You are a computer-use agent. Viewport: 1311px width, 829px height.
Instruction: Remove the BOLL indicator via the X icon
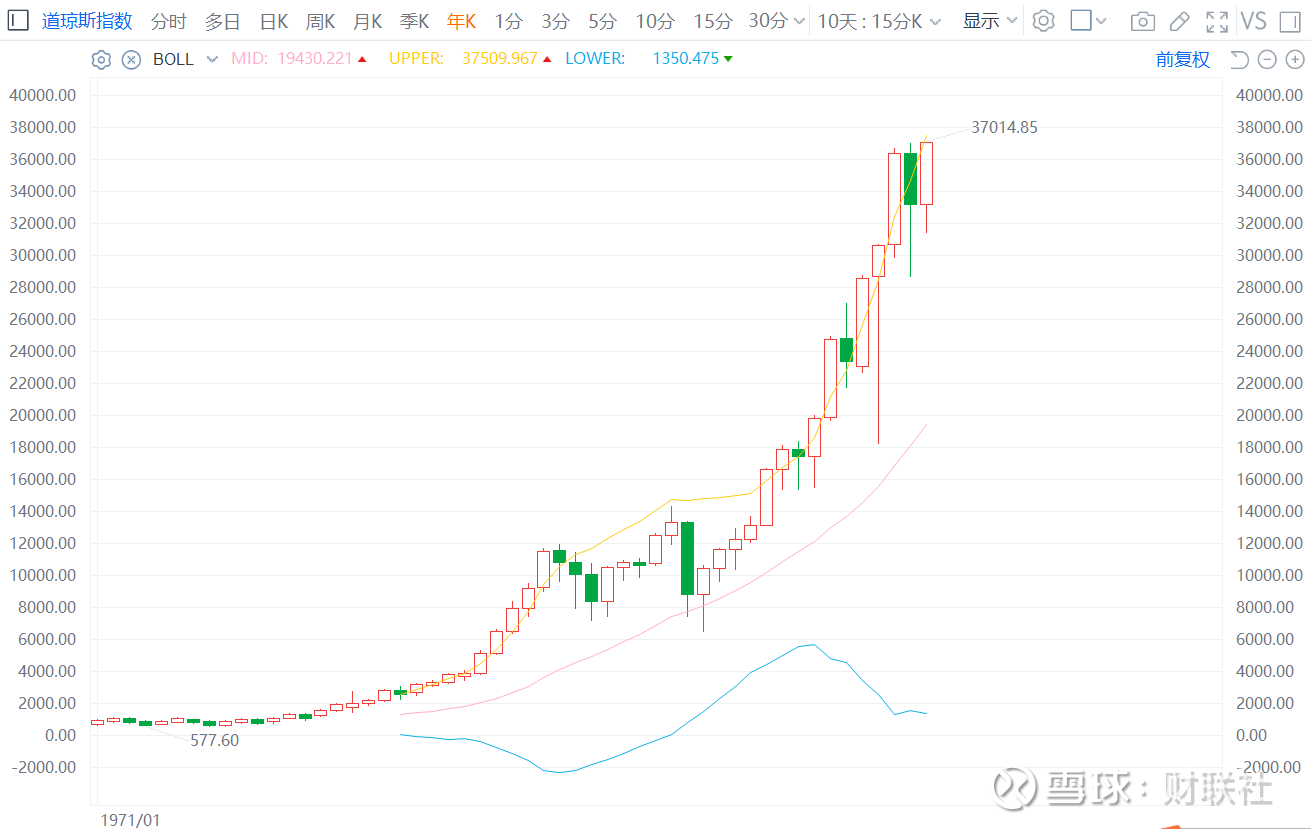[x=131, y=59]
